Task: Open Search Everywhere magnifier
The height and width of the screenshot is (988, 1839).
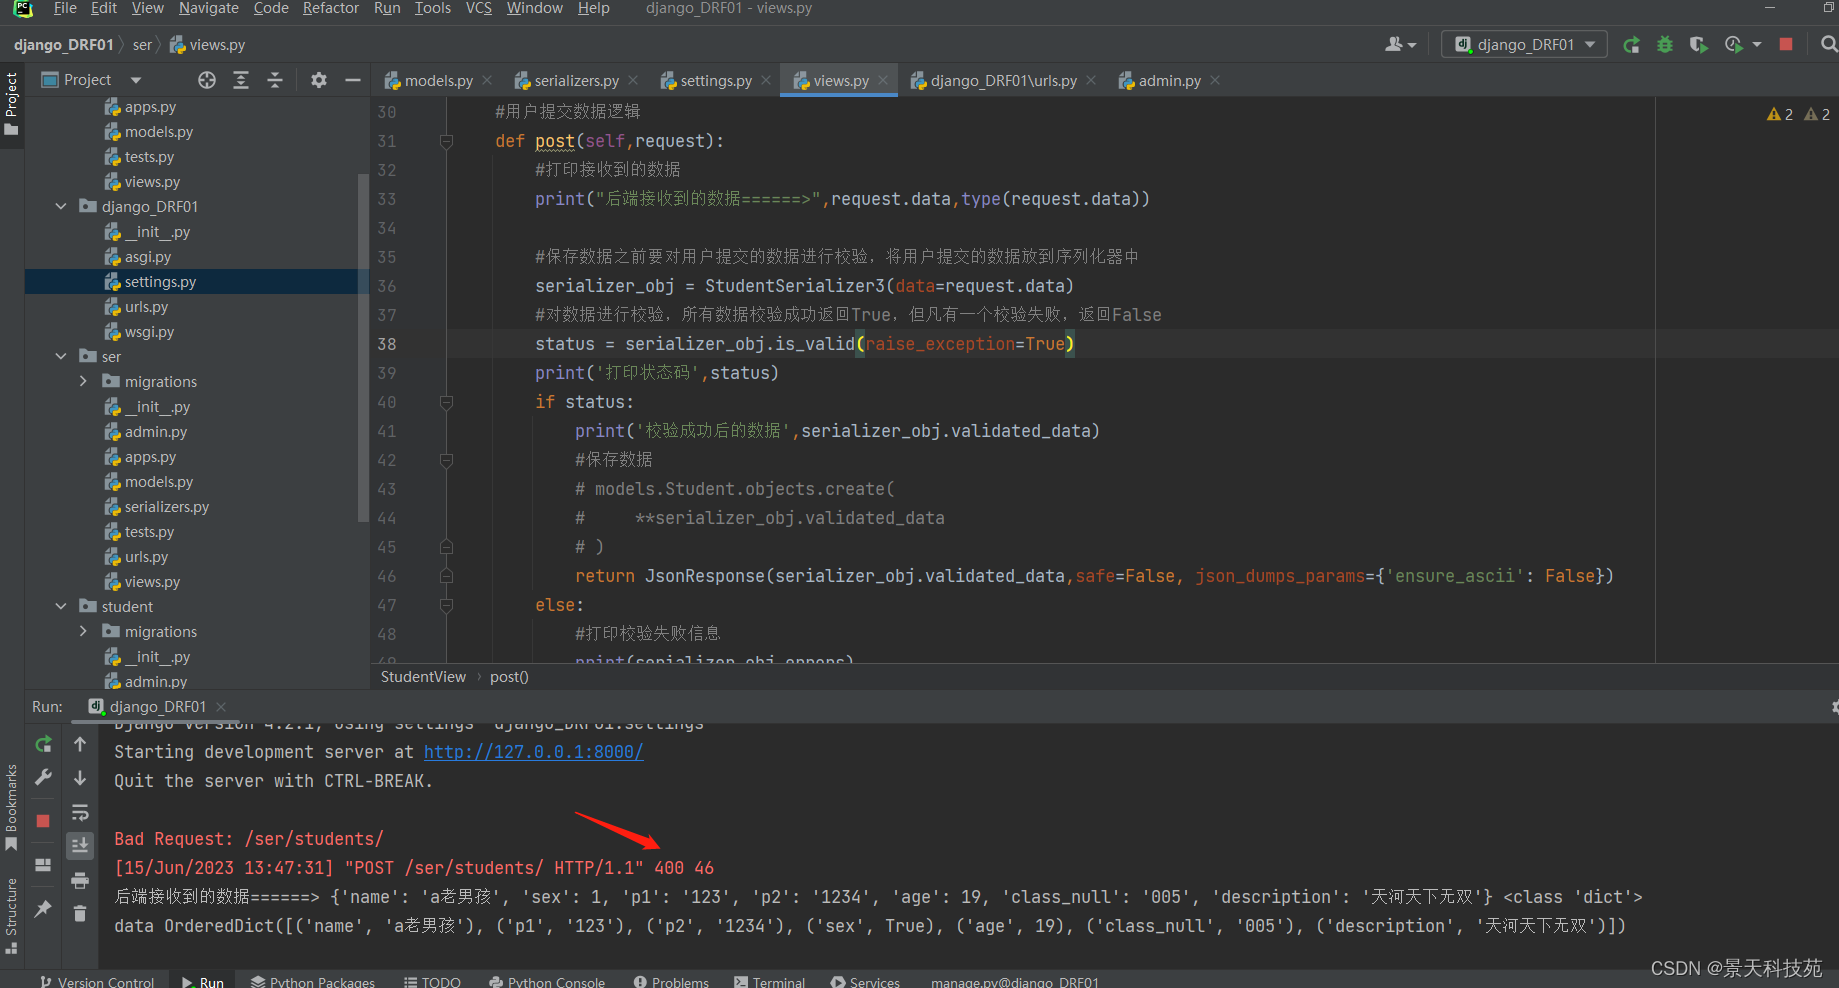Action: point(1828,44)
